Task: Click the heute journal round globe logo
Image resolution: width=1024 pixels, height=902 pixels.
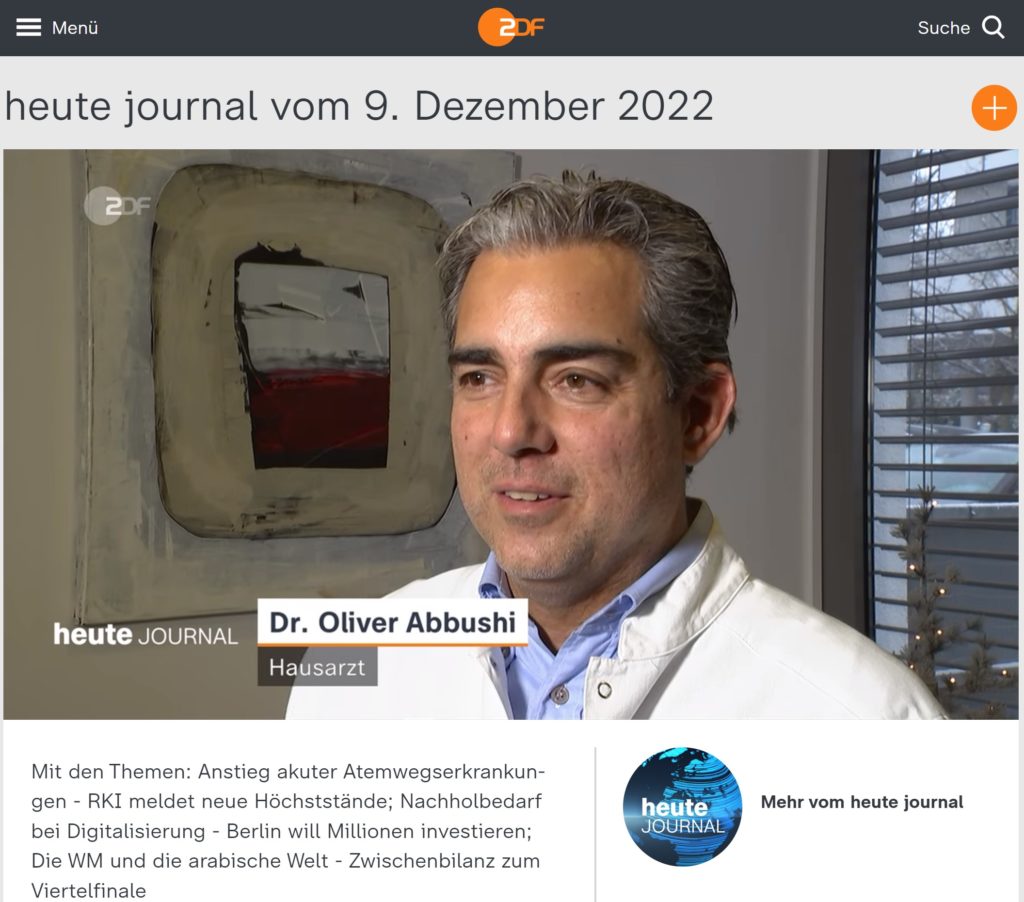Action: (682, 807)
